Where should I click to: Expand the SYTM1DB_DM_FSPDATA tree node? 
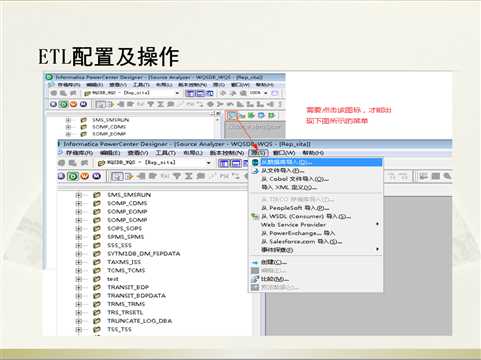click(78, 254)
